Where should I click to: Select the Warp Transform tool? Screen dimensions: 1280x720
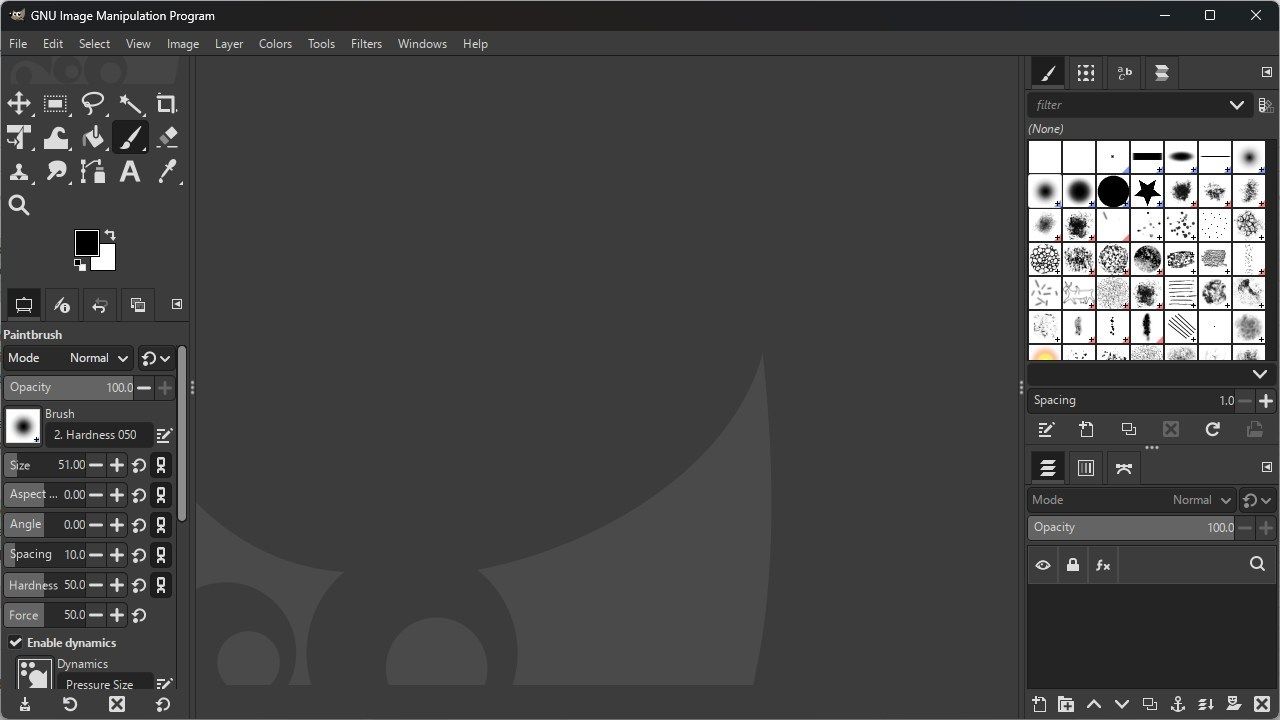point(56,138)
